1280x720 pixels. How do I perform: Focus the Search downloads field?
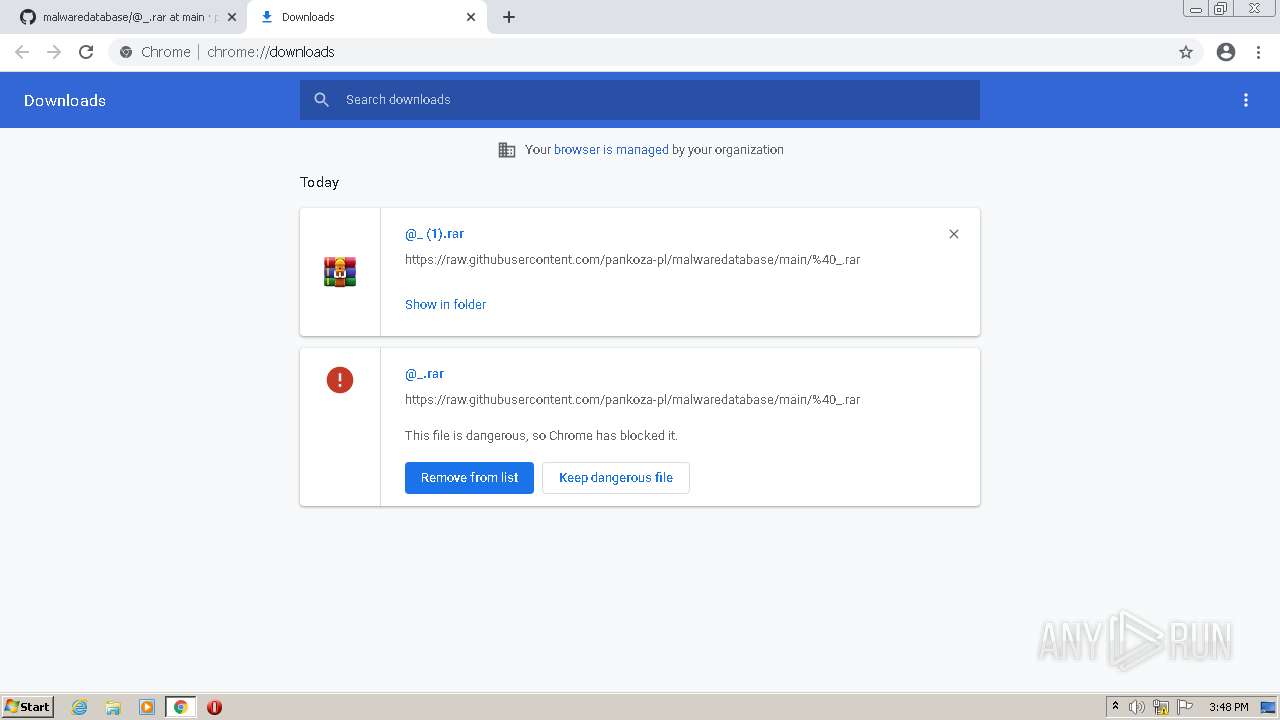coord(640,100)
